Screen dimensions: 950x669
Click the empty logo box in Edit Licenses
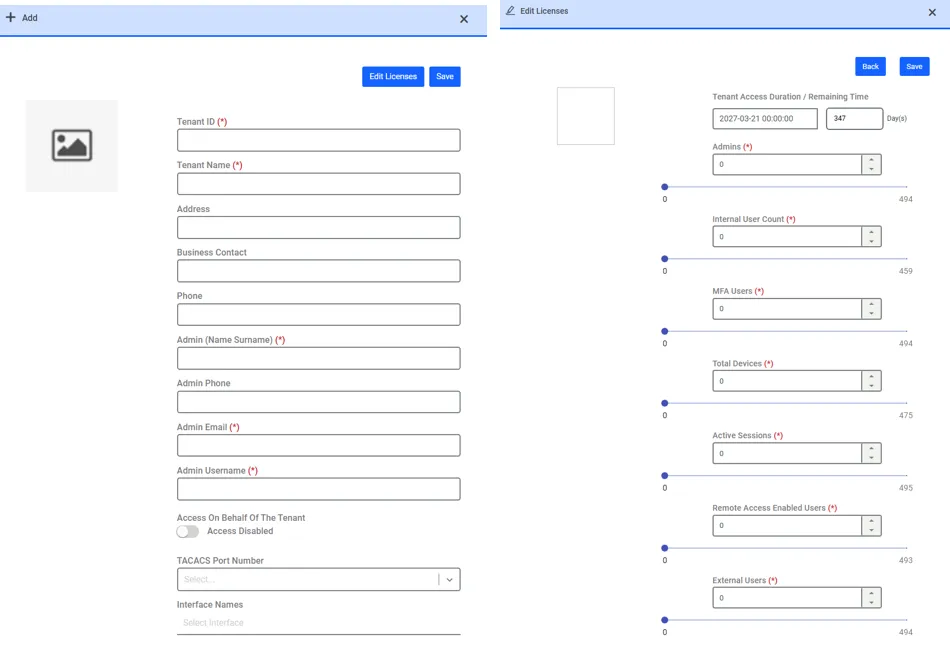click(x=586, y=116)
